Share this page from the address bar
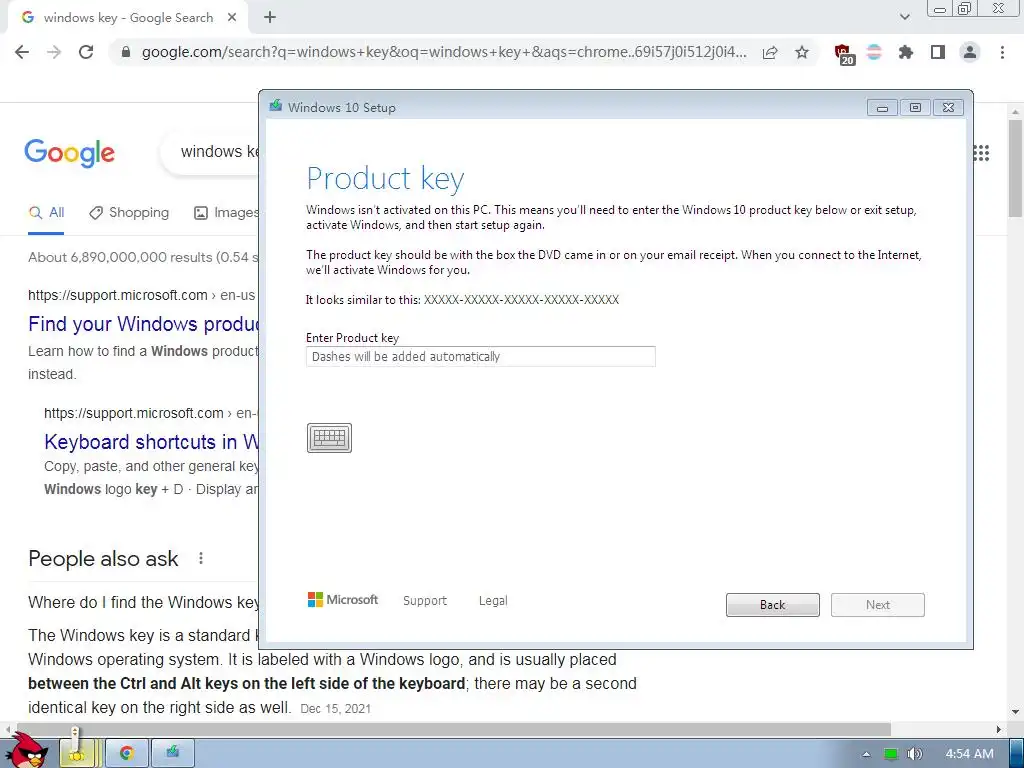 (x=770, y=52)
